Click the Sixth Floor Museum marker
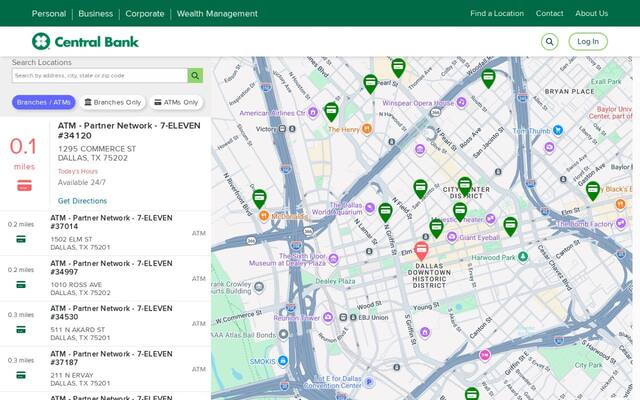This screenshot has width=640, height=400. (333, 258)
